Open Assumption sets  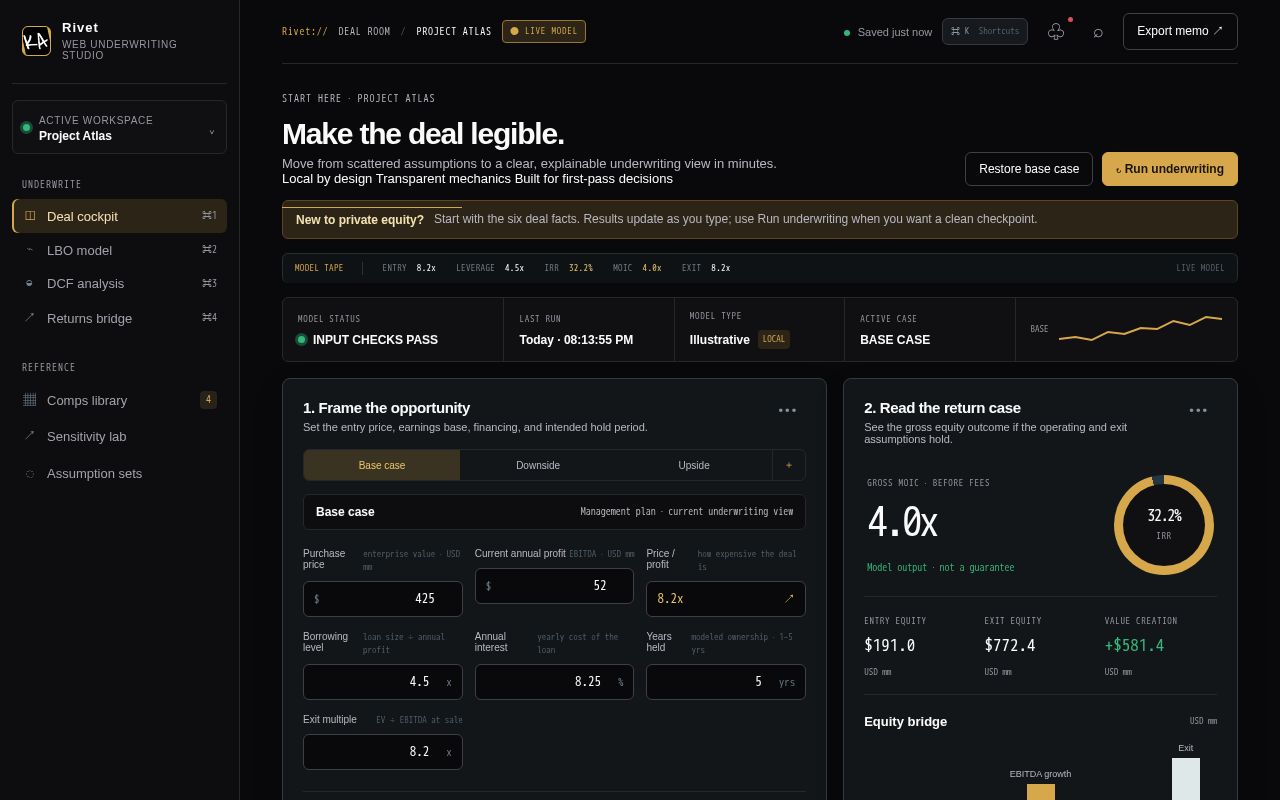tap(120, 473)
